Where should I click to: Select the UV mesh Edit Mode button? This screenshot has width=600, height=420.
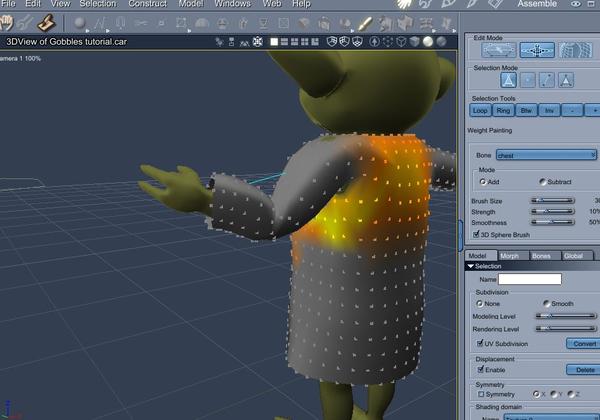(x=575, y=50)
